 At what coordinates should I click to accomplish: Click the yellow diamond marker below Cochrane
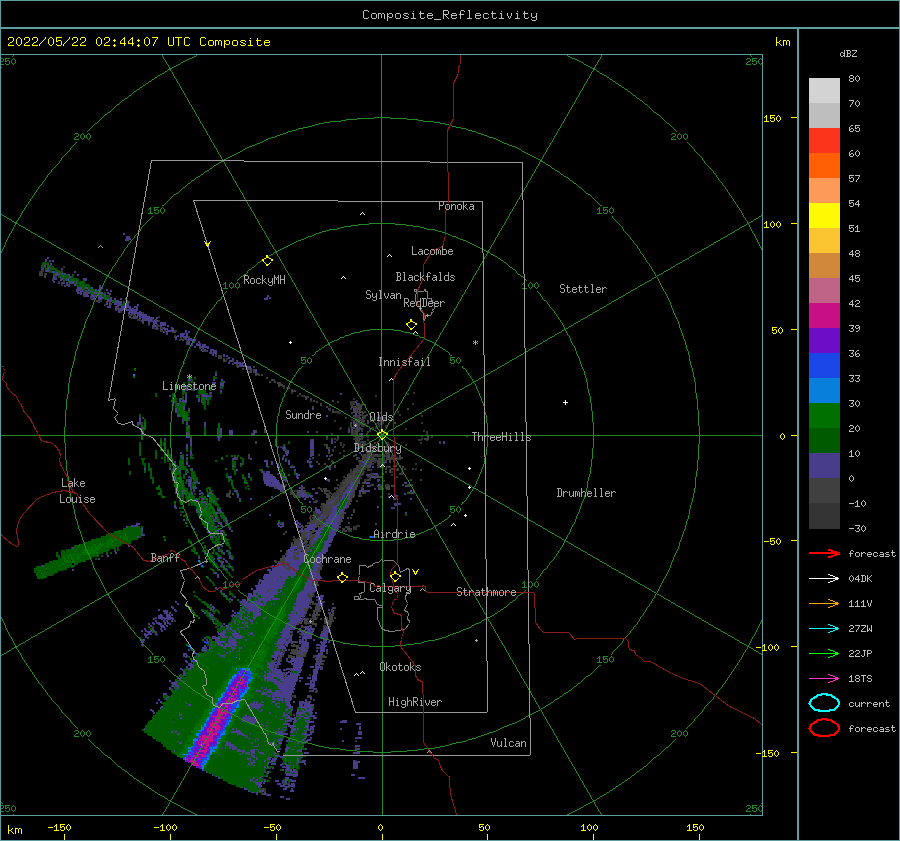(x=342, y=577)
